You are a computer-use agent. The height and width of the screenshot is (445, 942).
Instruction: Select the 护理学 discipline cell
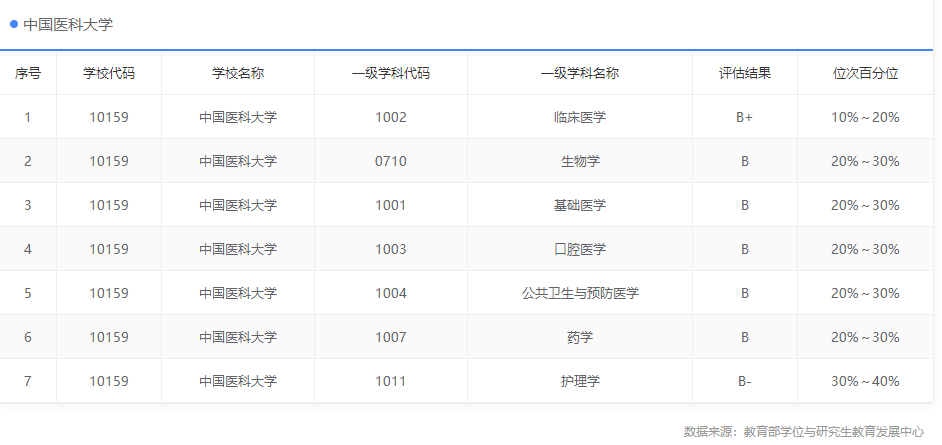[580, 381]
